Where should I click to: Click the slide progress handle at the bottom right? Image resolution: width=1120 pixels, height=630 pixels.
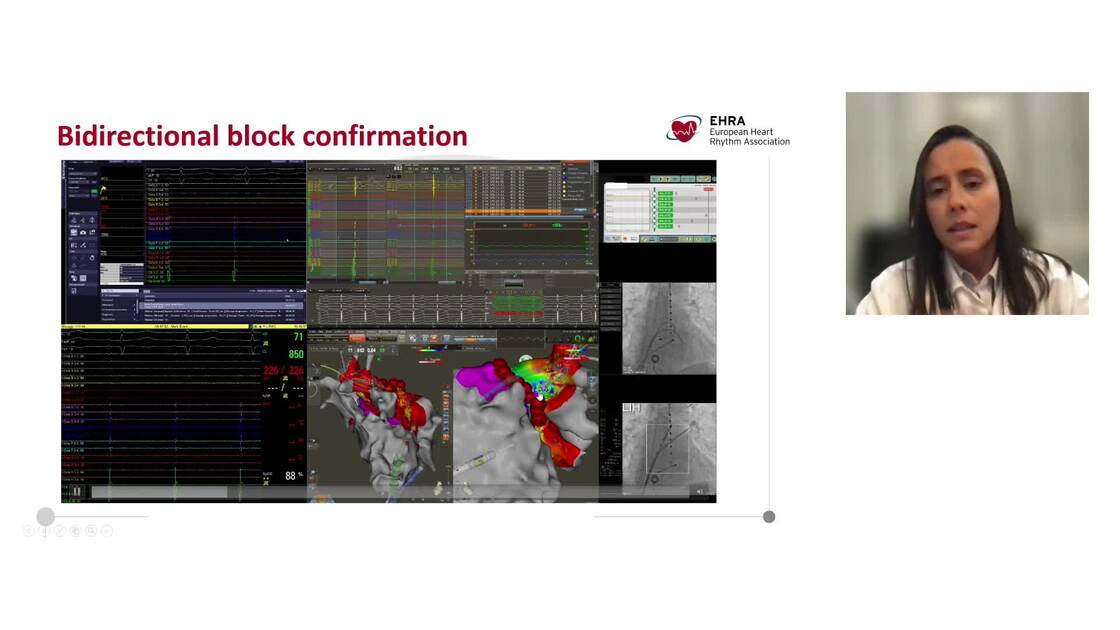(769, 516)
